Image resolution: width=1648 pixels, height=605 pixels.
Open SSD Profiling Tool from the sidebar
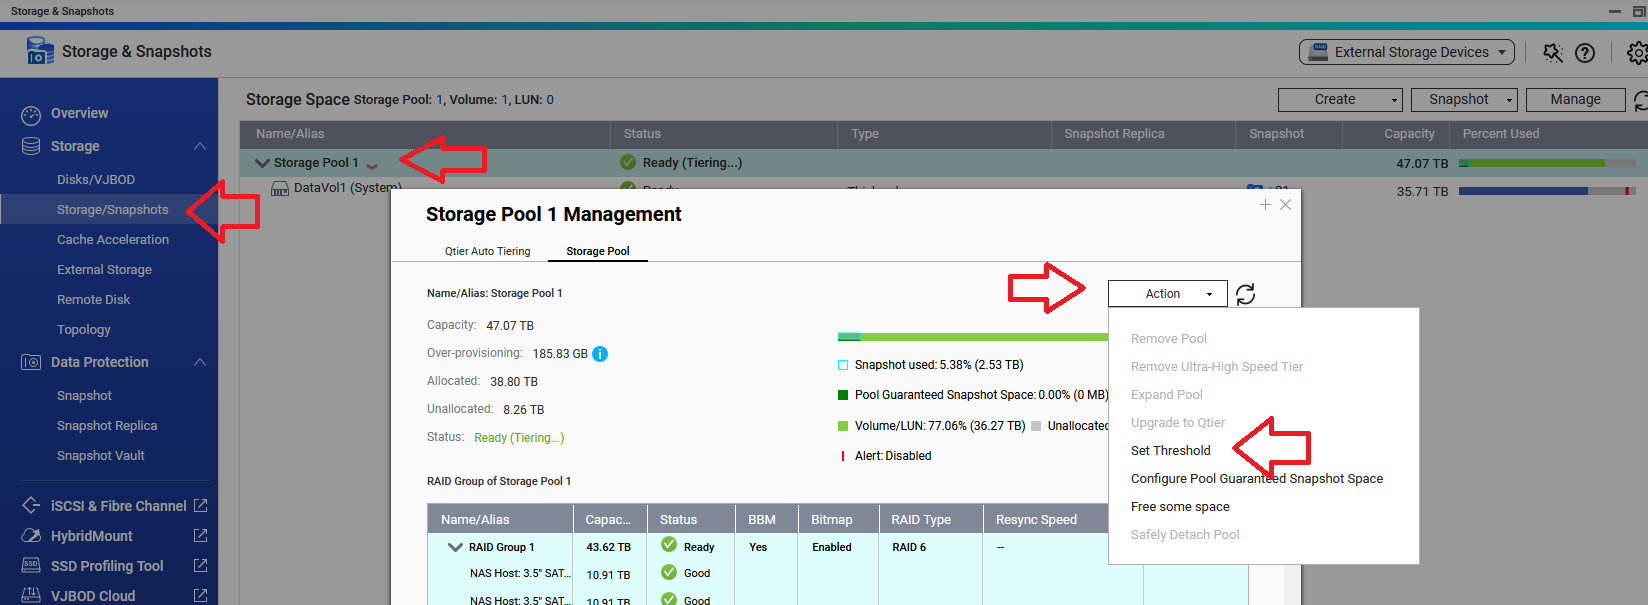106,566
